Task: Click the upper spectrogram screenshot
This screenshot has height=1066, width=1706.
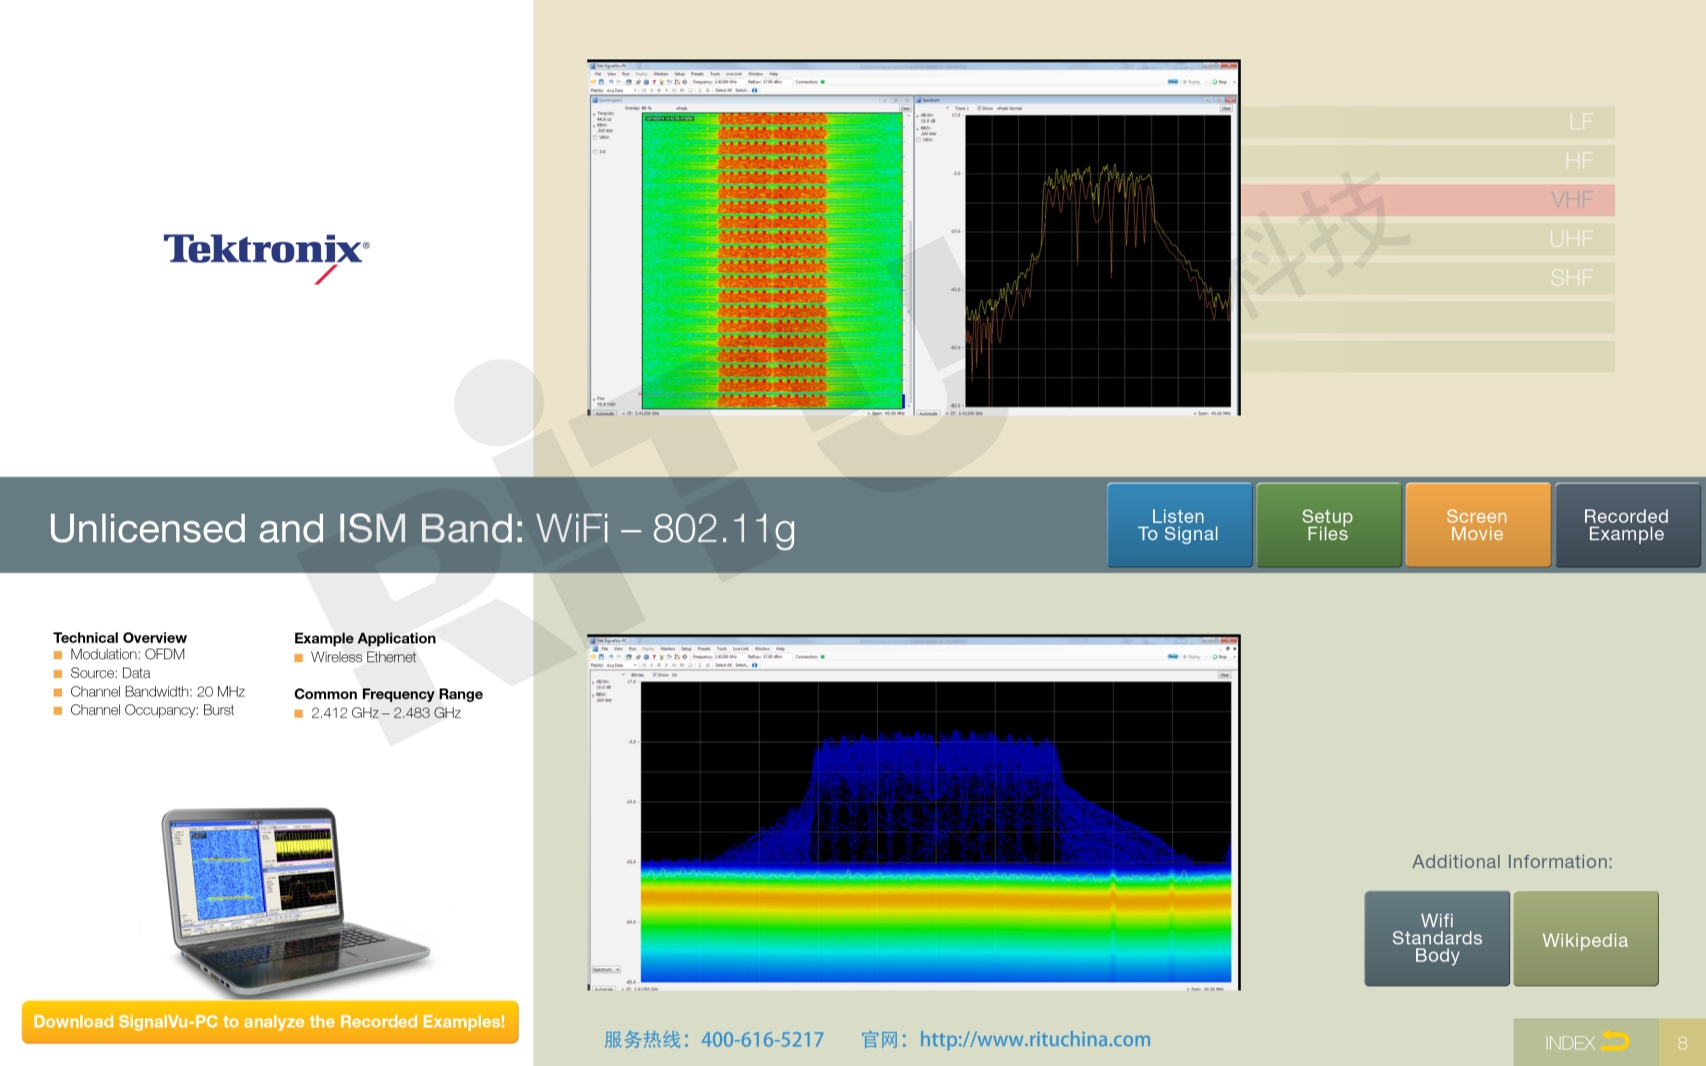Action: click(x=770, y=260)
